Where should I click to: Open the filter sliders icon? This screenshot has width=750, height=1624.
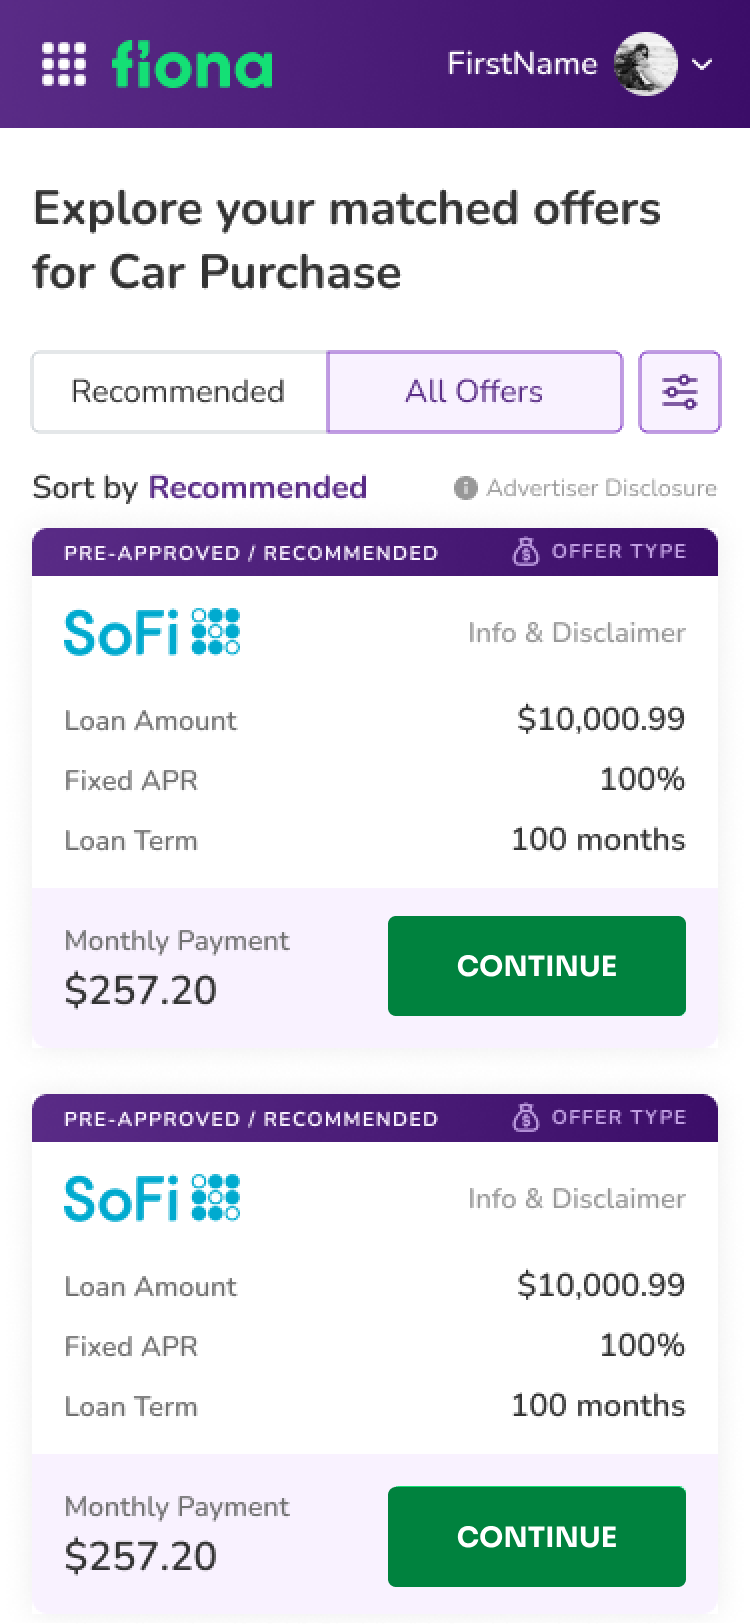pyautogui.click(x=680, y=391)
